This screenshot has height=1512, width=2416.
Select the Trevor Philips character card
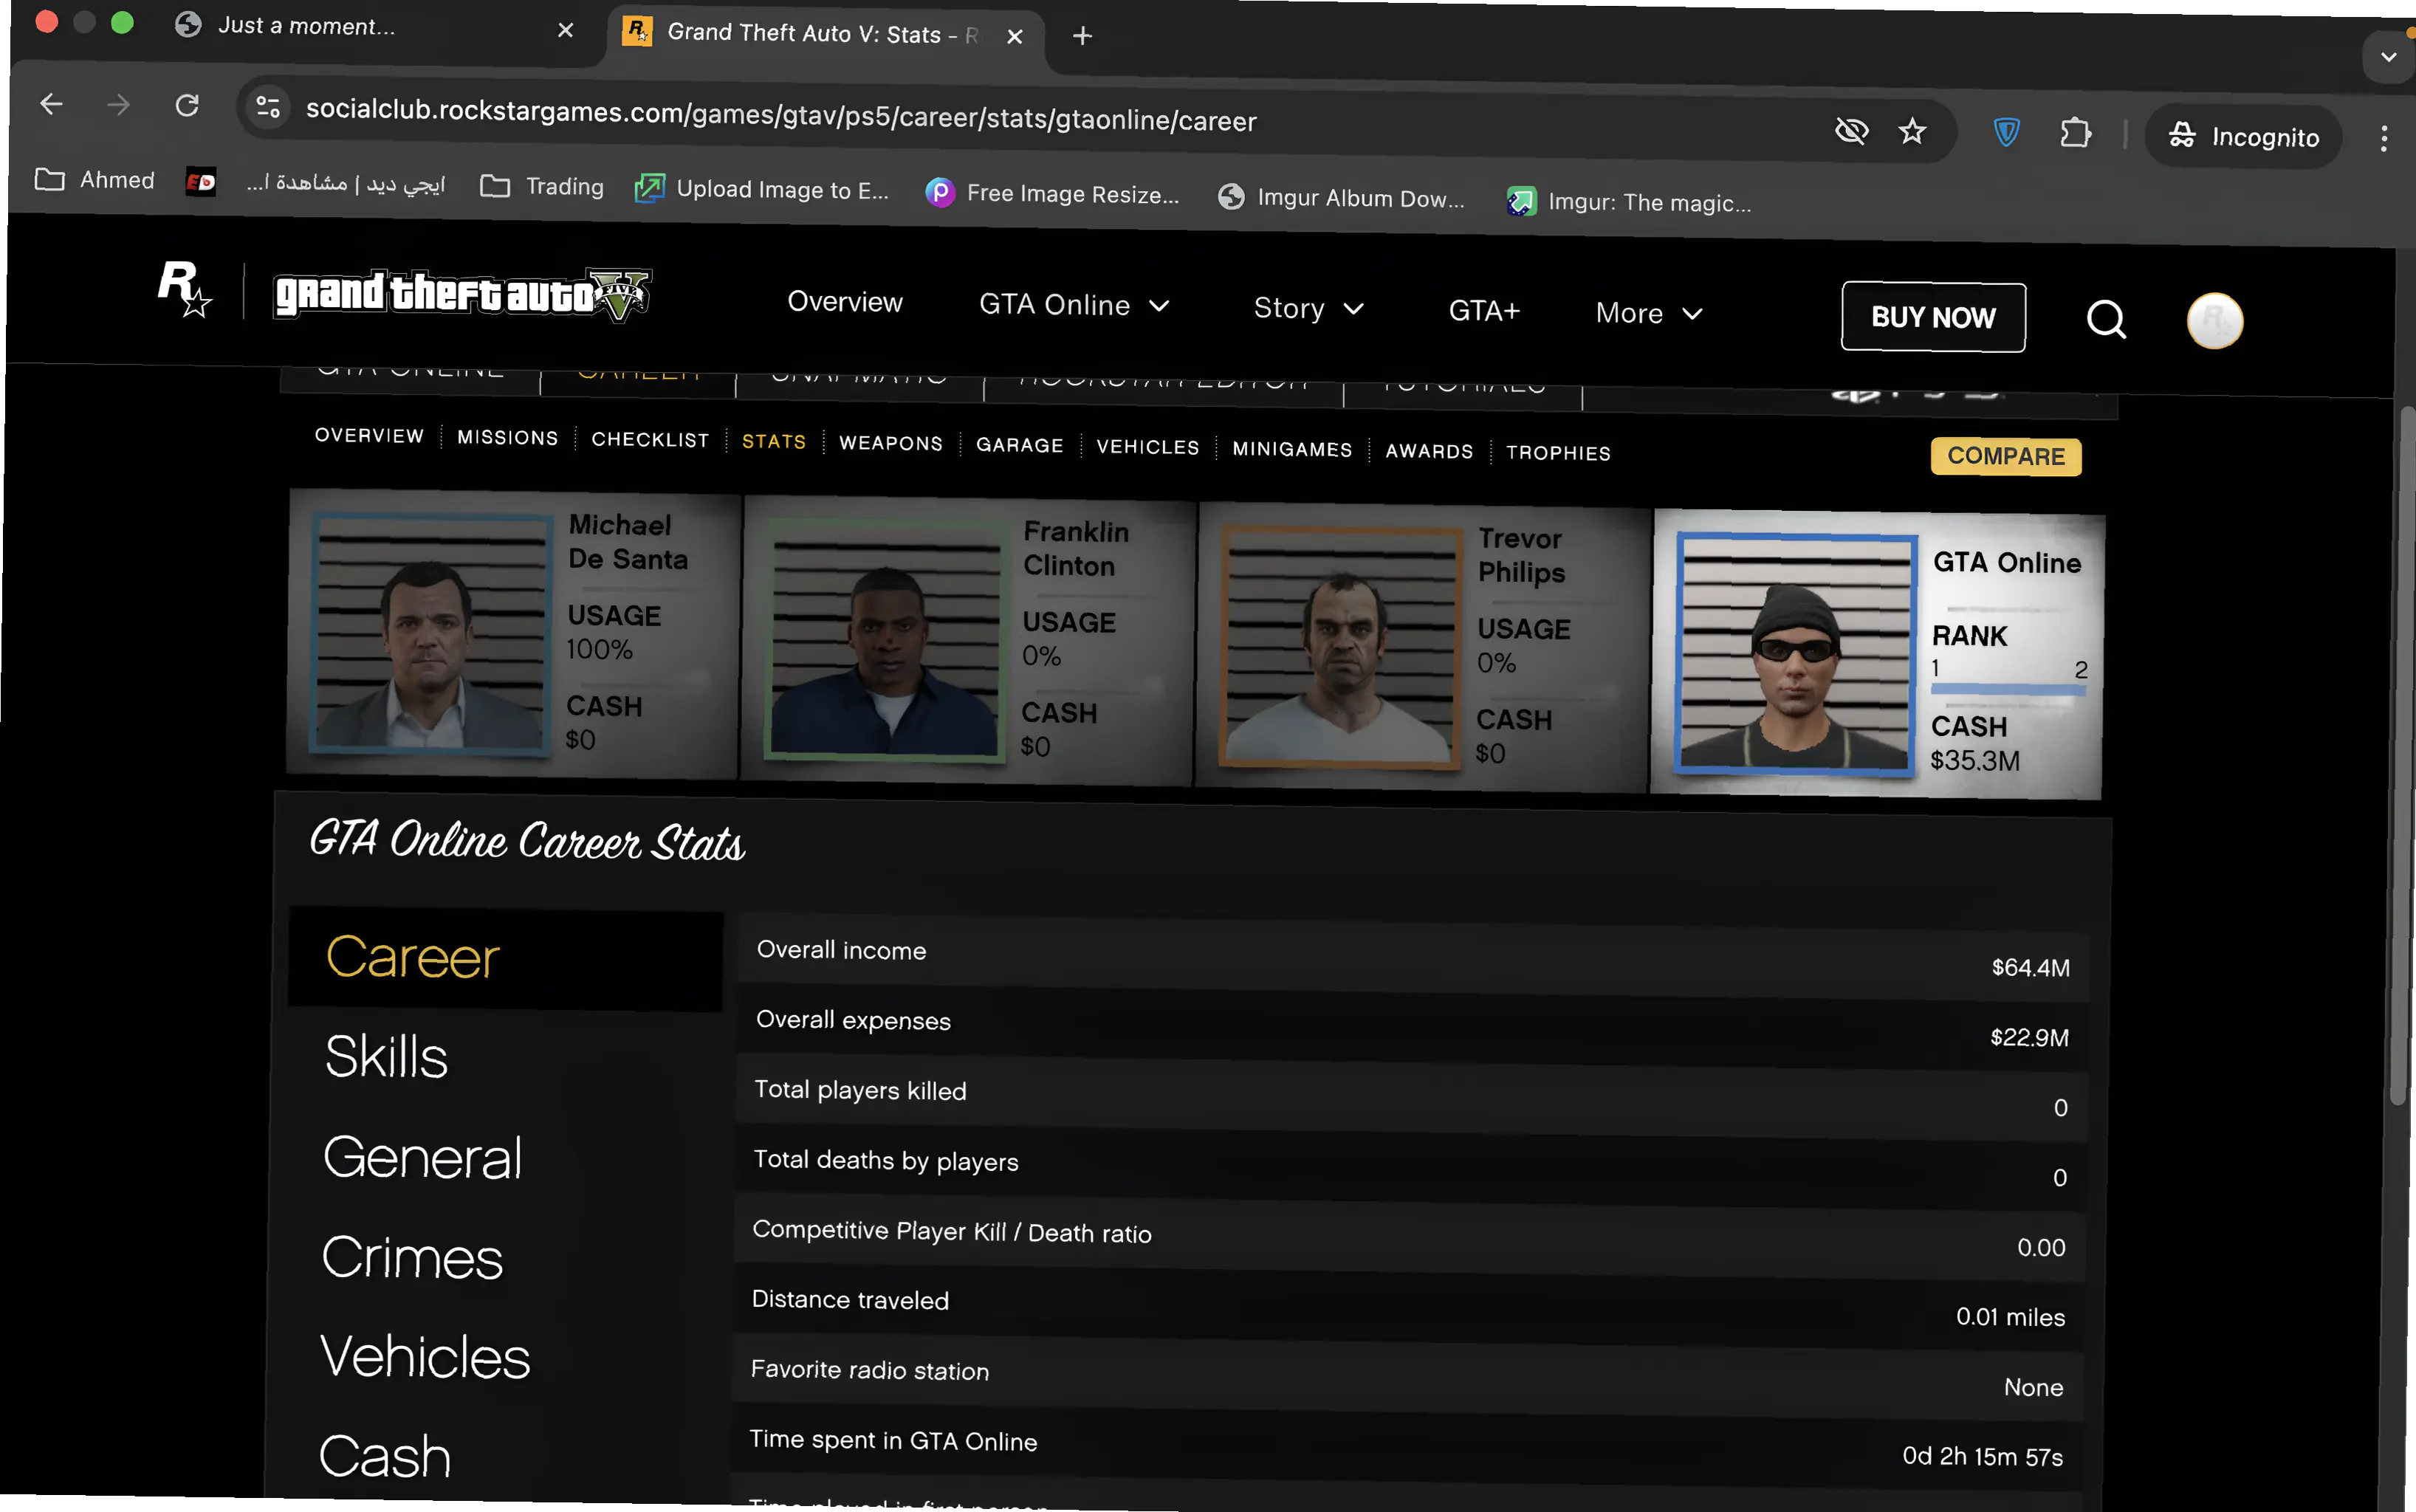(x=1422, y=648)
